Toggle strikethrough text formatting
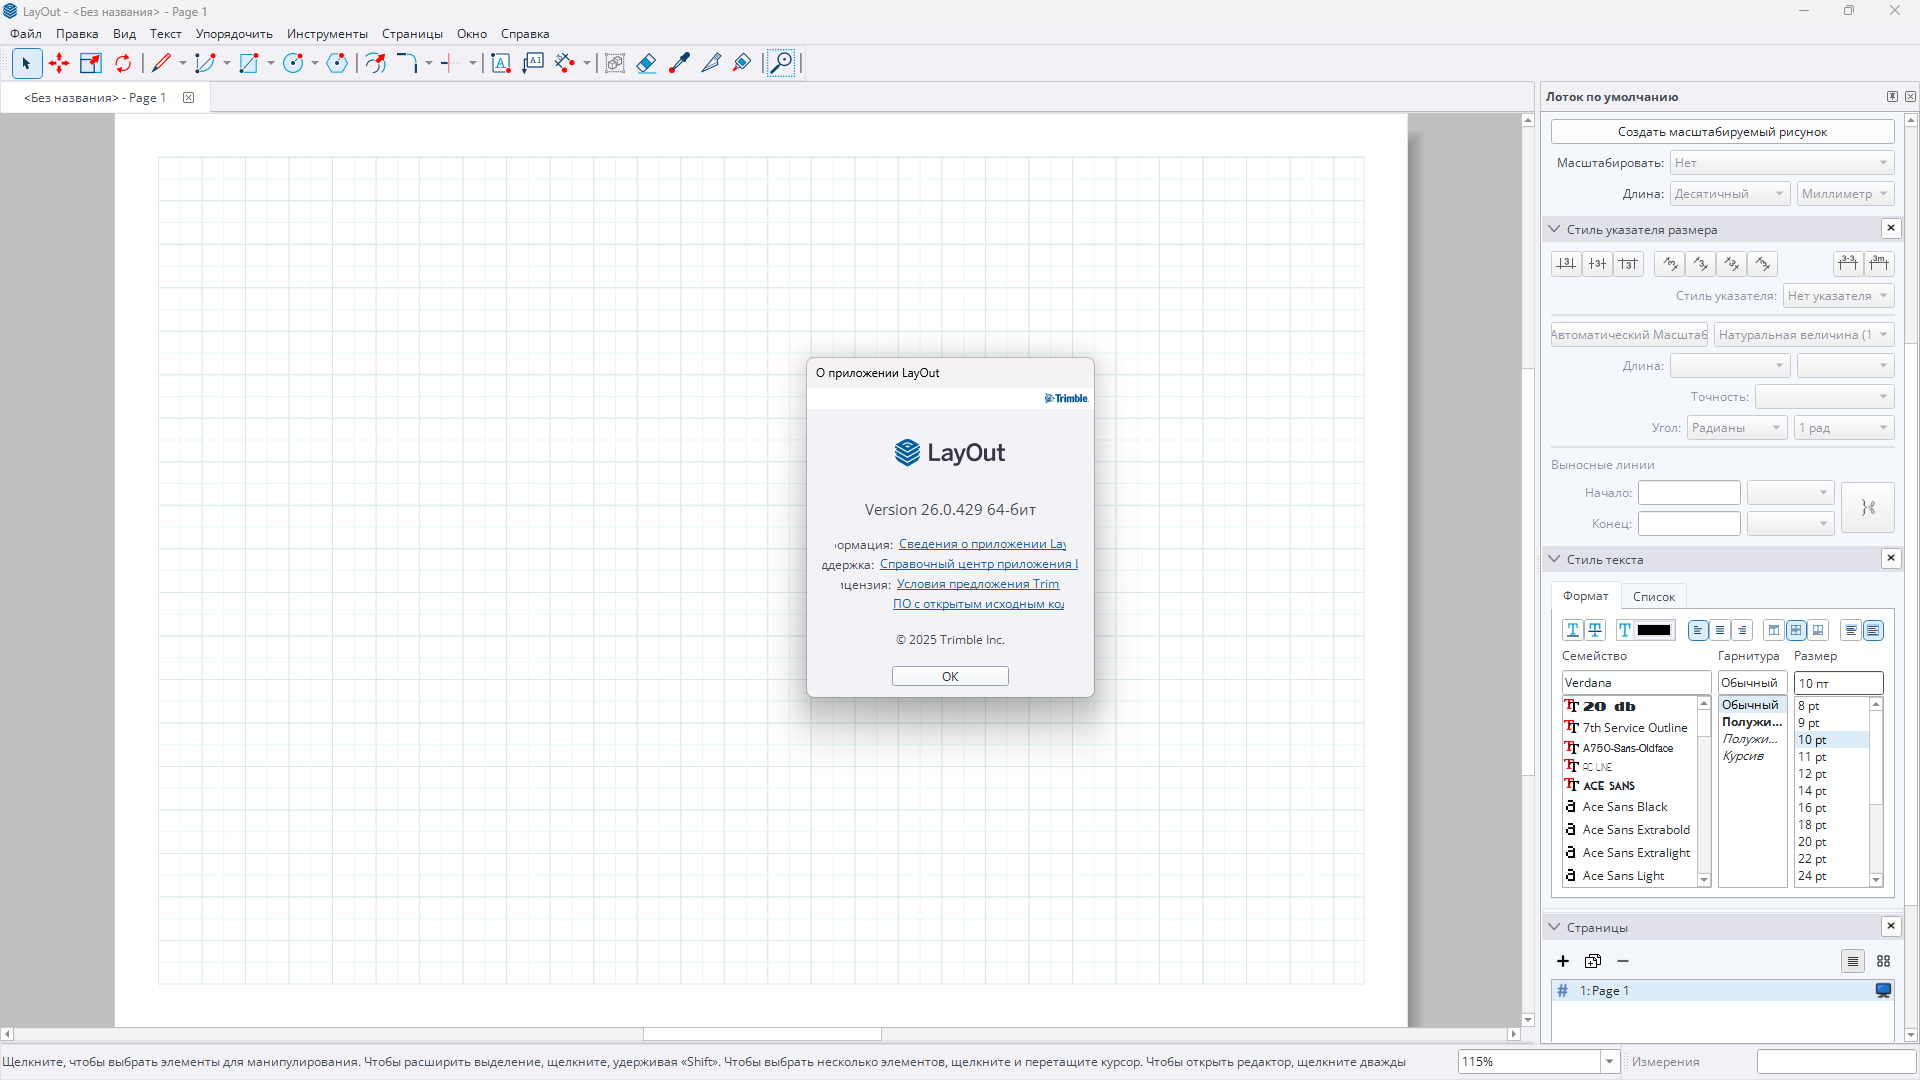 1596,630
